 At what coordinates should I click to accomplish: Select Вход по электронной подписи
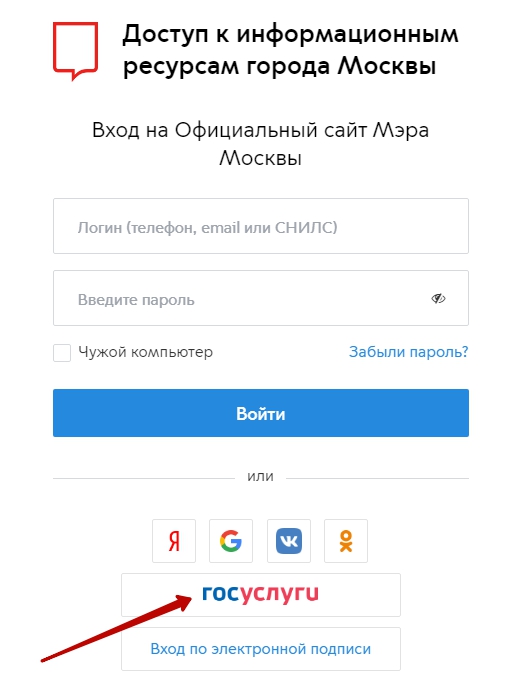pos(260,649)
